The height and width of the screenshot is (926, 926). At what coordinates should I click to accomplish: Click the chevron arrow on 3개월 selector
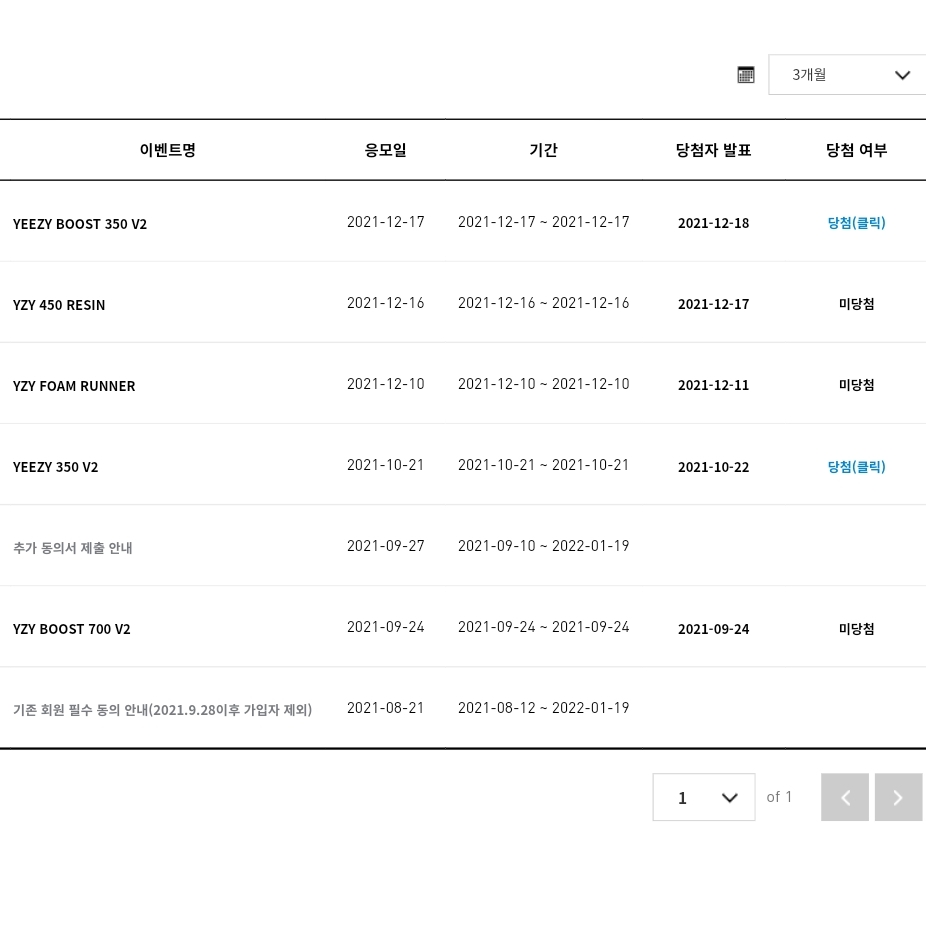902,75
